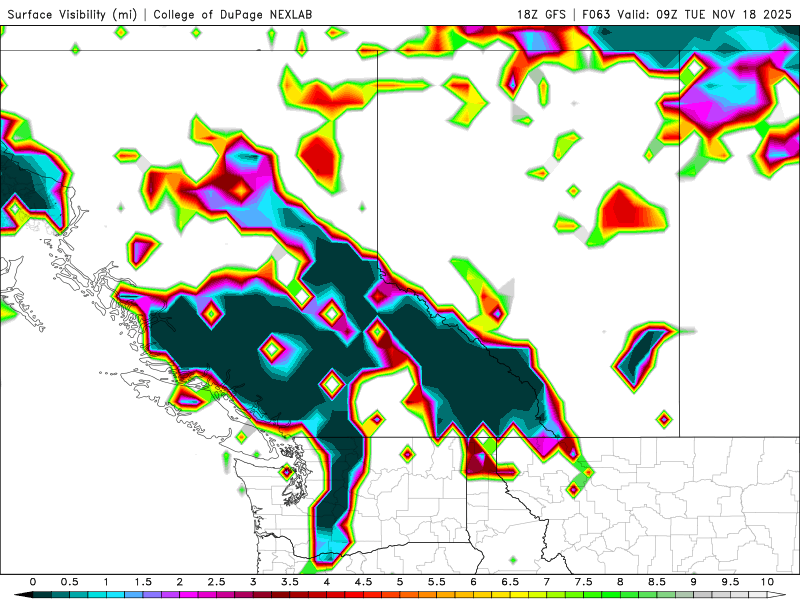This screenshot has width=800, height=600.
Task: Click the '7.5' value on the color scale
Action: [584, 582]
